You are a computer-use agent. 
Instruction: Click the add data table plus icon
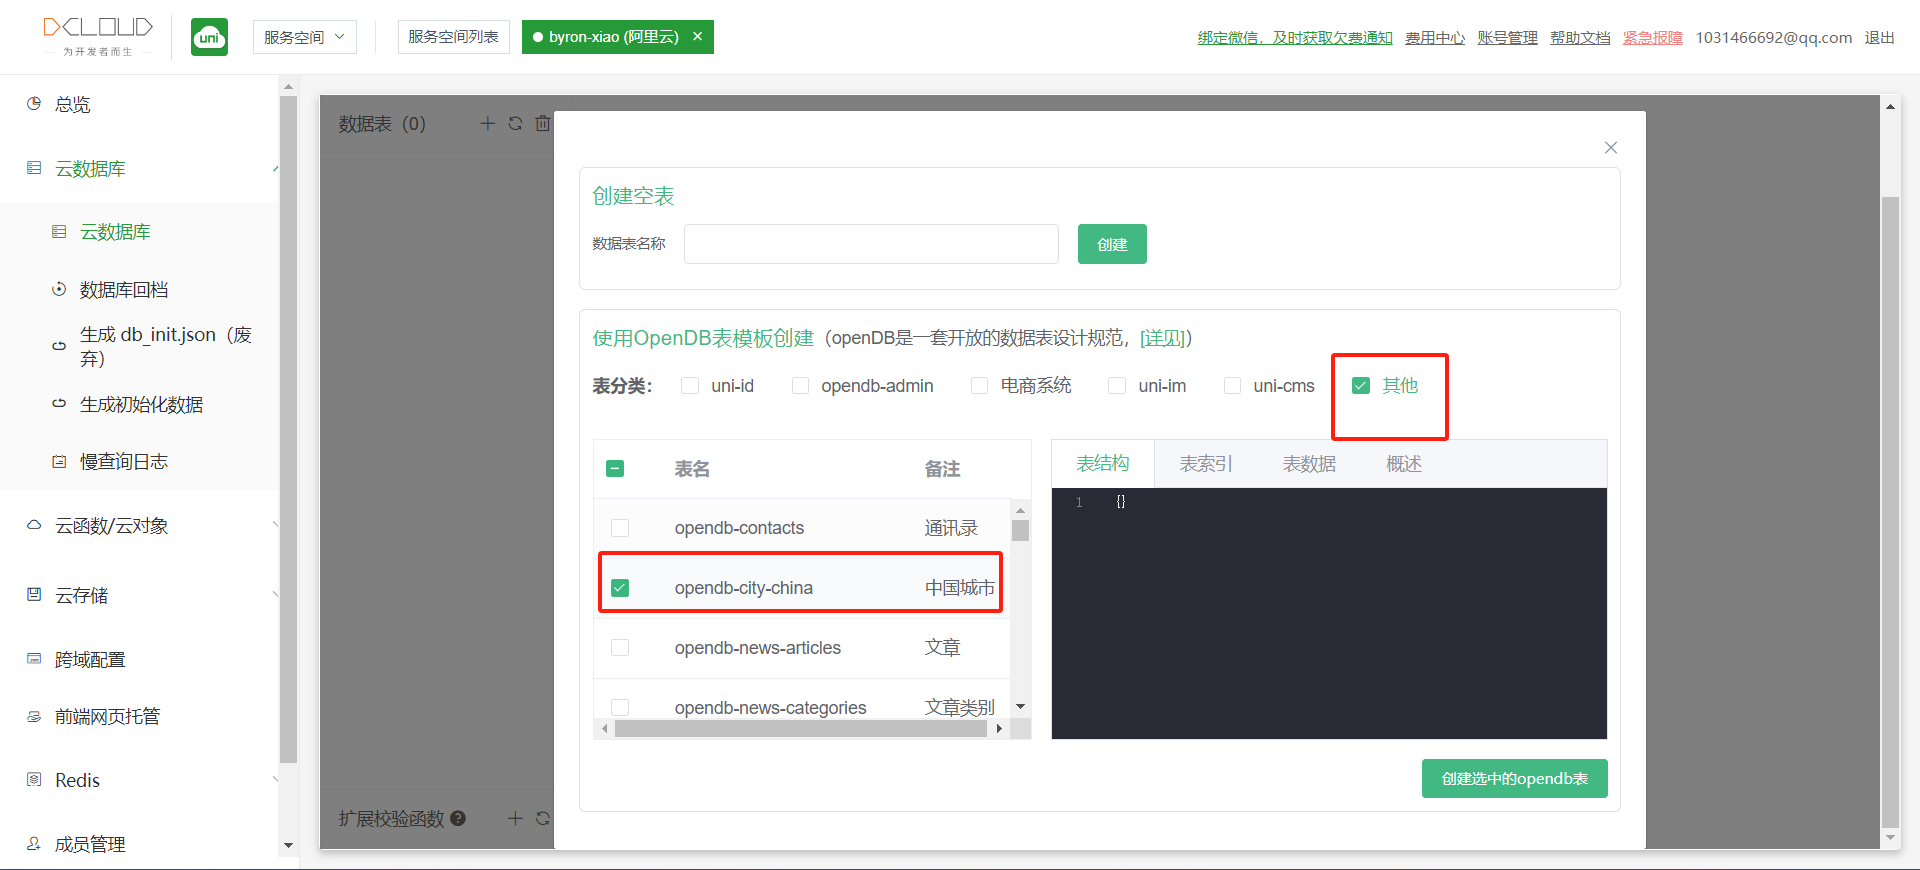click(x=488, y=123)
